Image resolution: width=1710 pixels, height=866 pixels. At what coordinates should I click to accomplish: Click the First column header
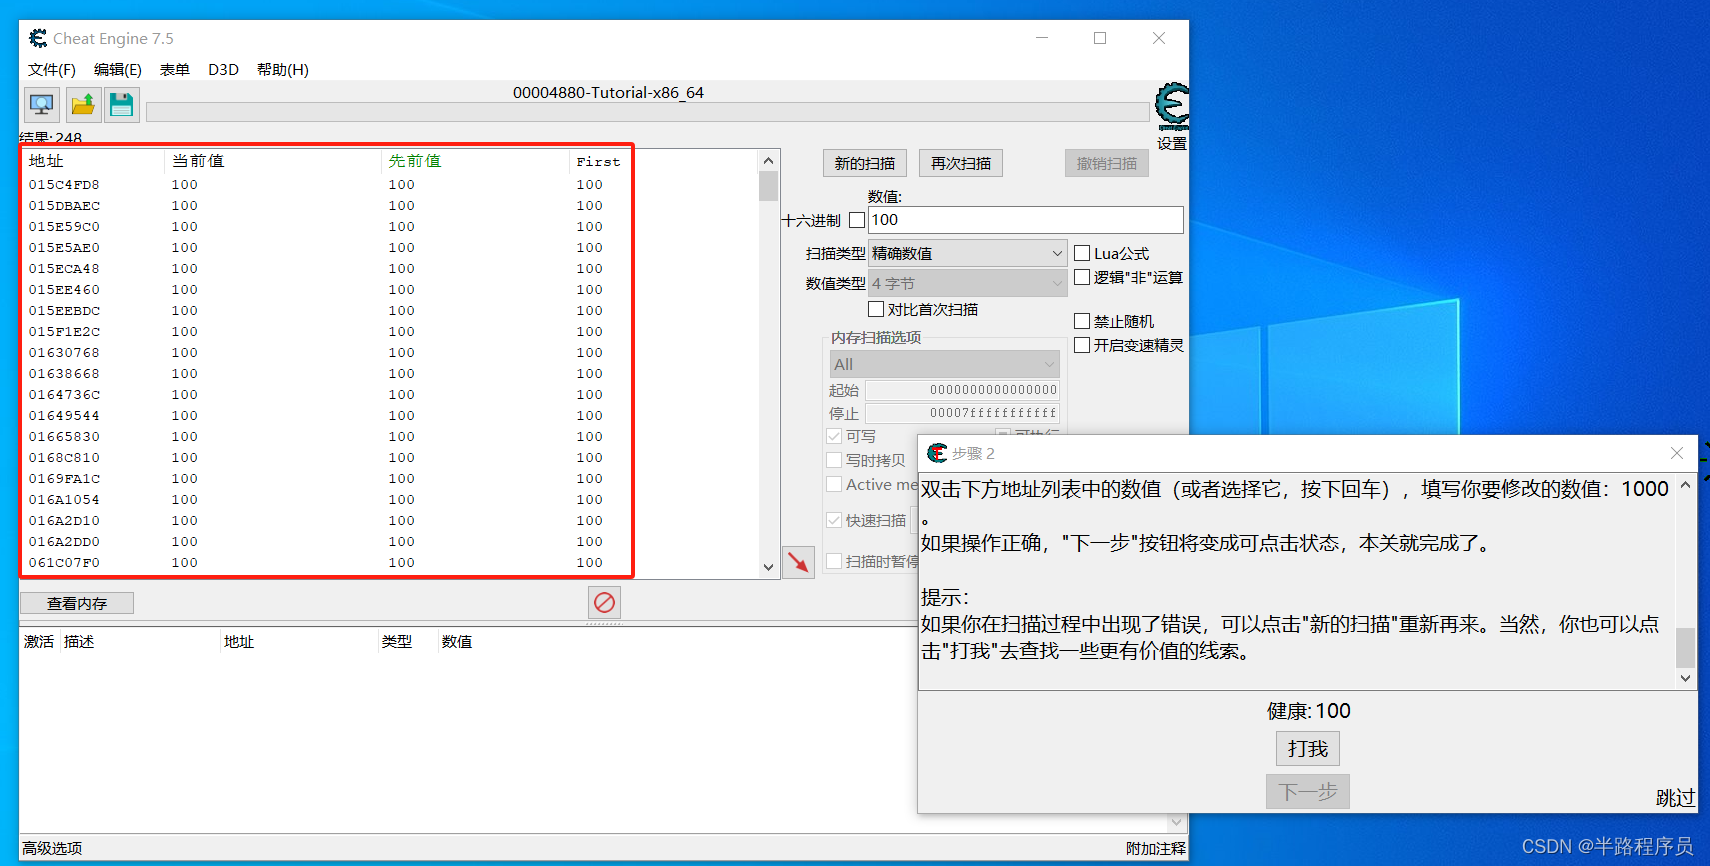click(x=599, y=161)
